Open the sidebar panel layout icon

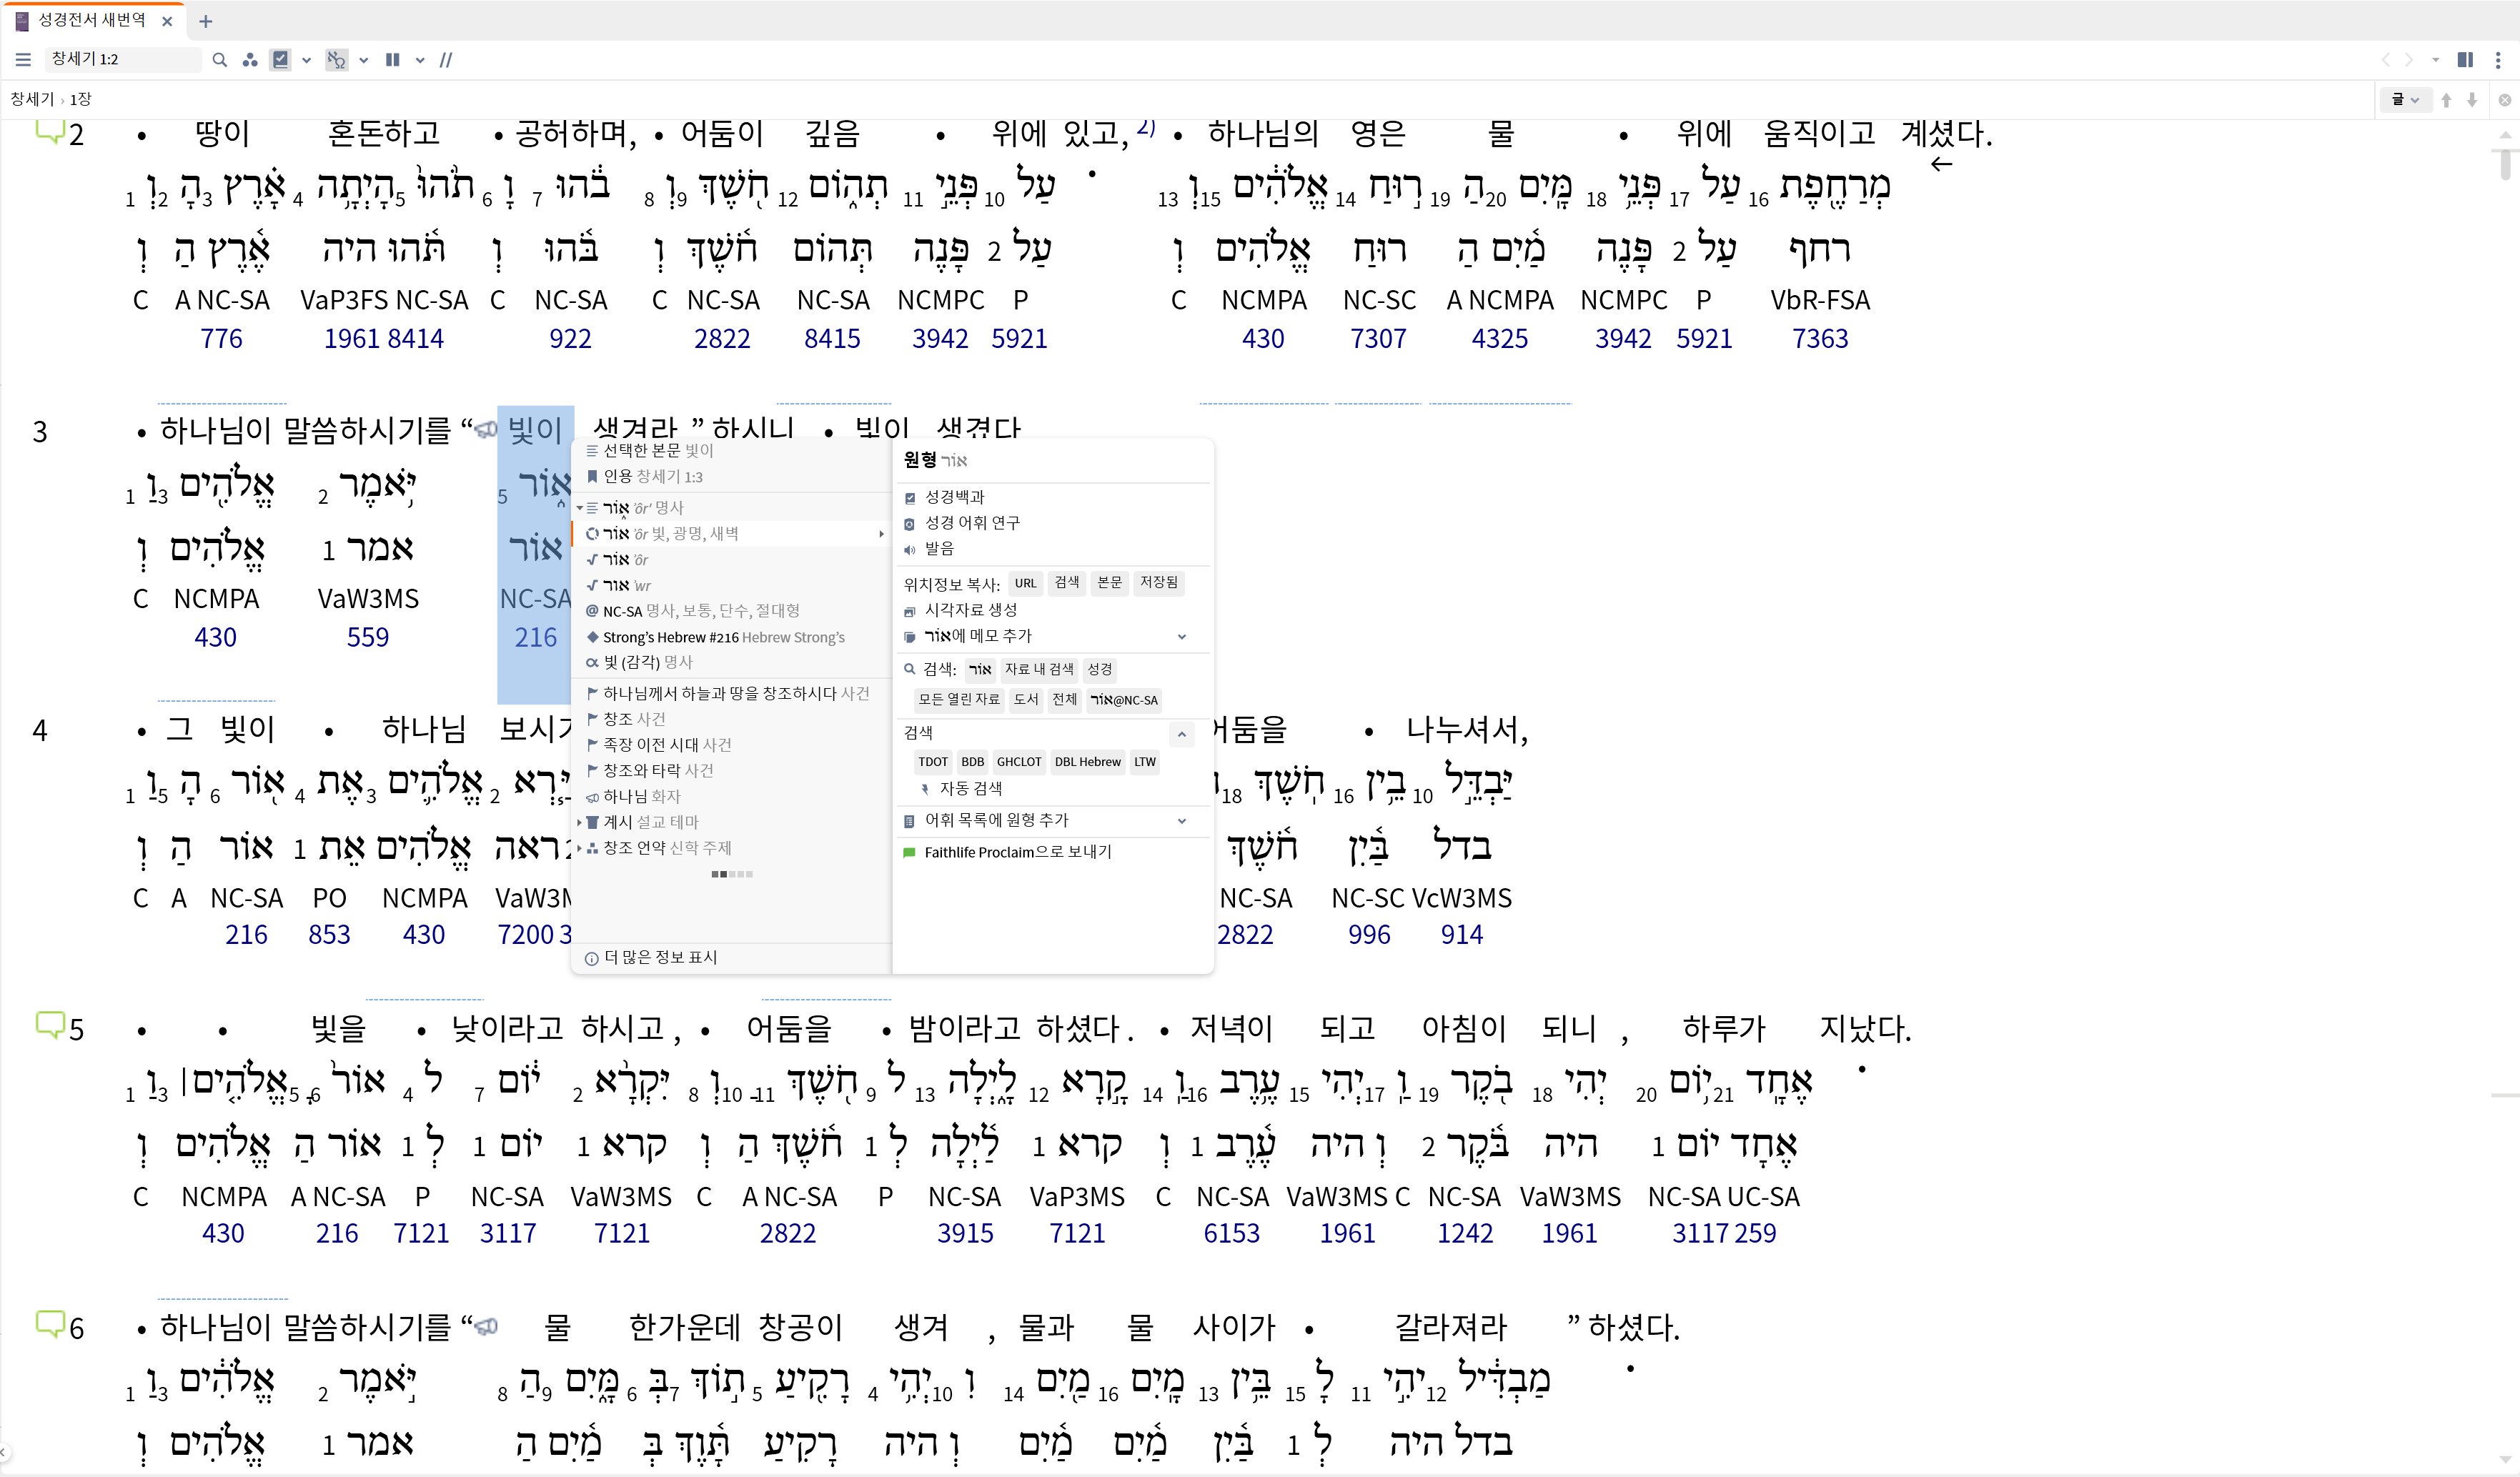click(2465, 60)
